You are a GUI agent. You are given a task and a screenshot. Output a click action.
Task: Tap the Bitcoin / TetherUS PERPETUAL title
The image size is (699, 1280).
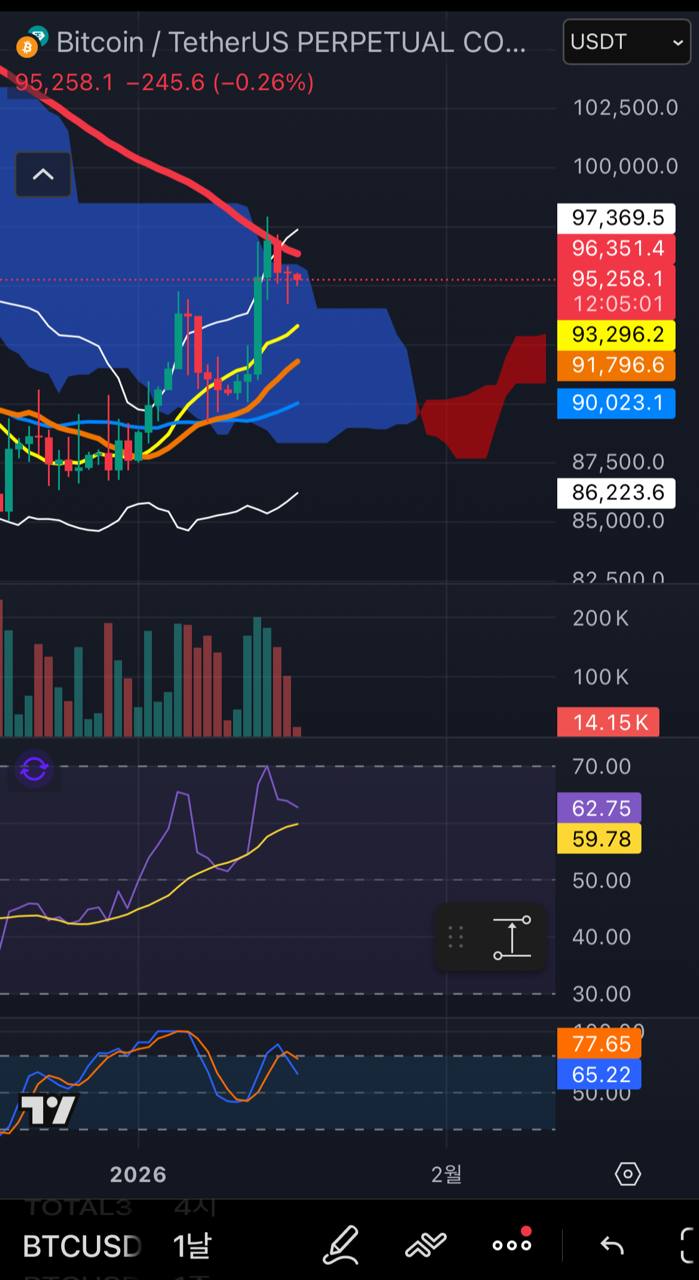tap(290, 42)
